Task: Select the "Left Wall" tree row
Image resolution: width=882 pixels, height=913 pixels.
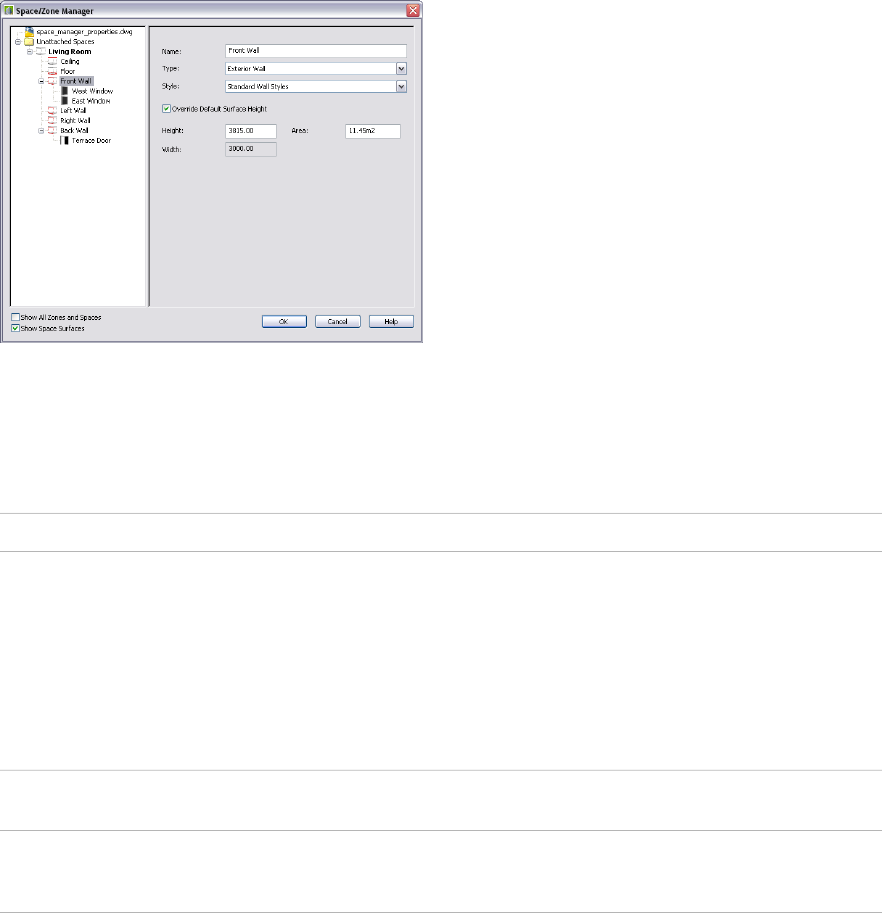Action: pyautogui.click(x=73, y=111)
